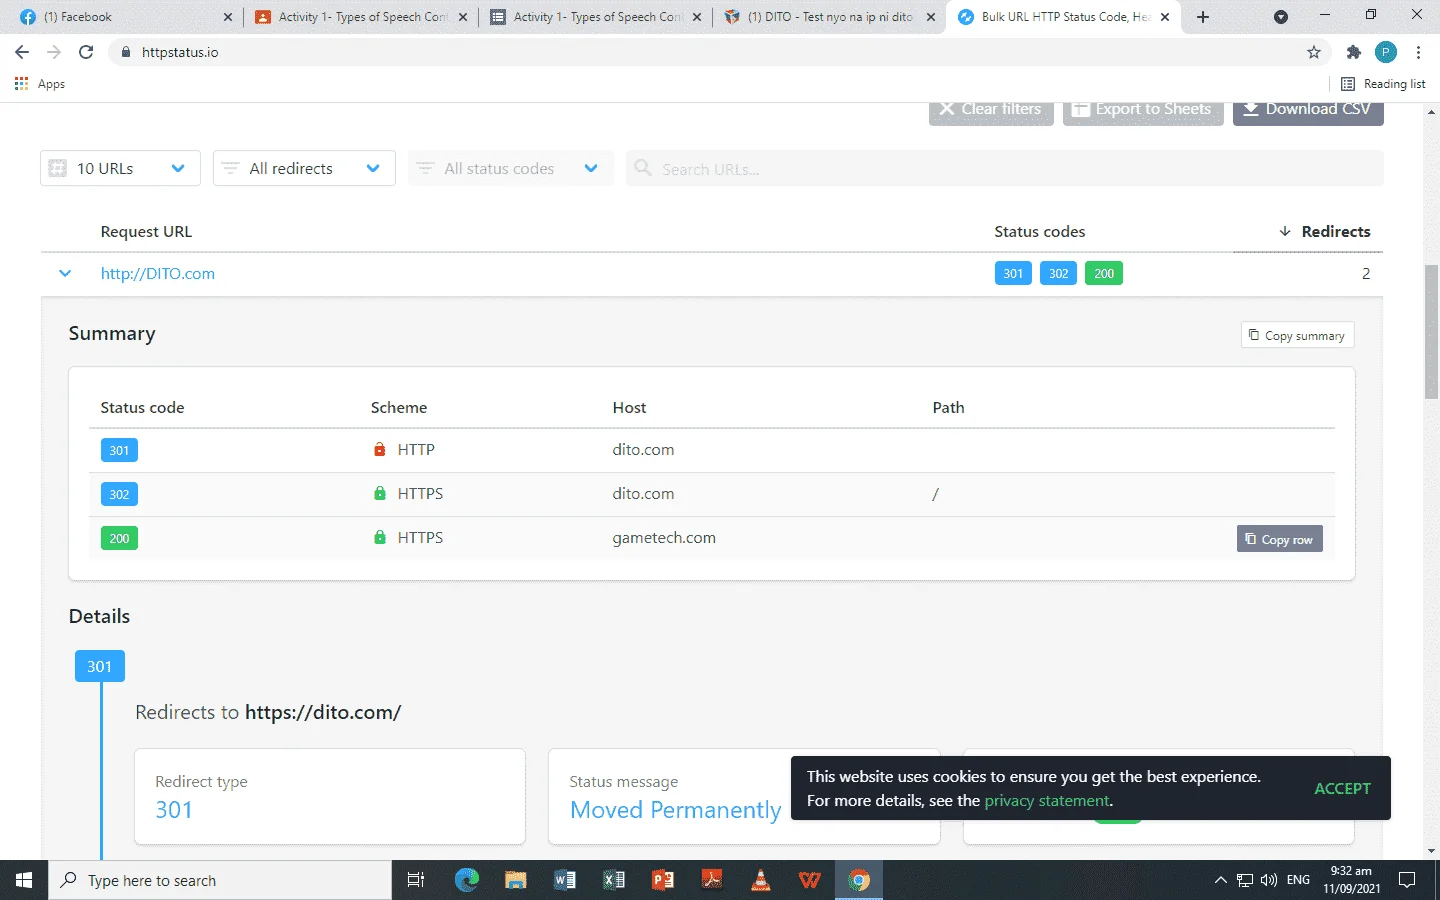
Task: Open the Chrome profile avatar
Action: point(1385,52)
